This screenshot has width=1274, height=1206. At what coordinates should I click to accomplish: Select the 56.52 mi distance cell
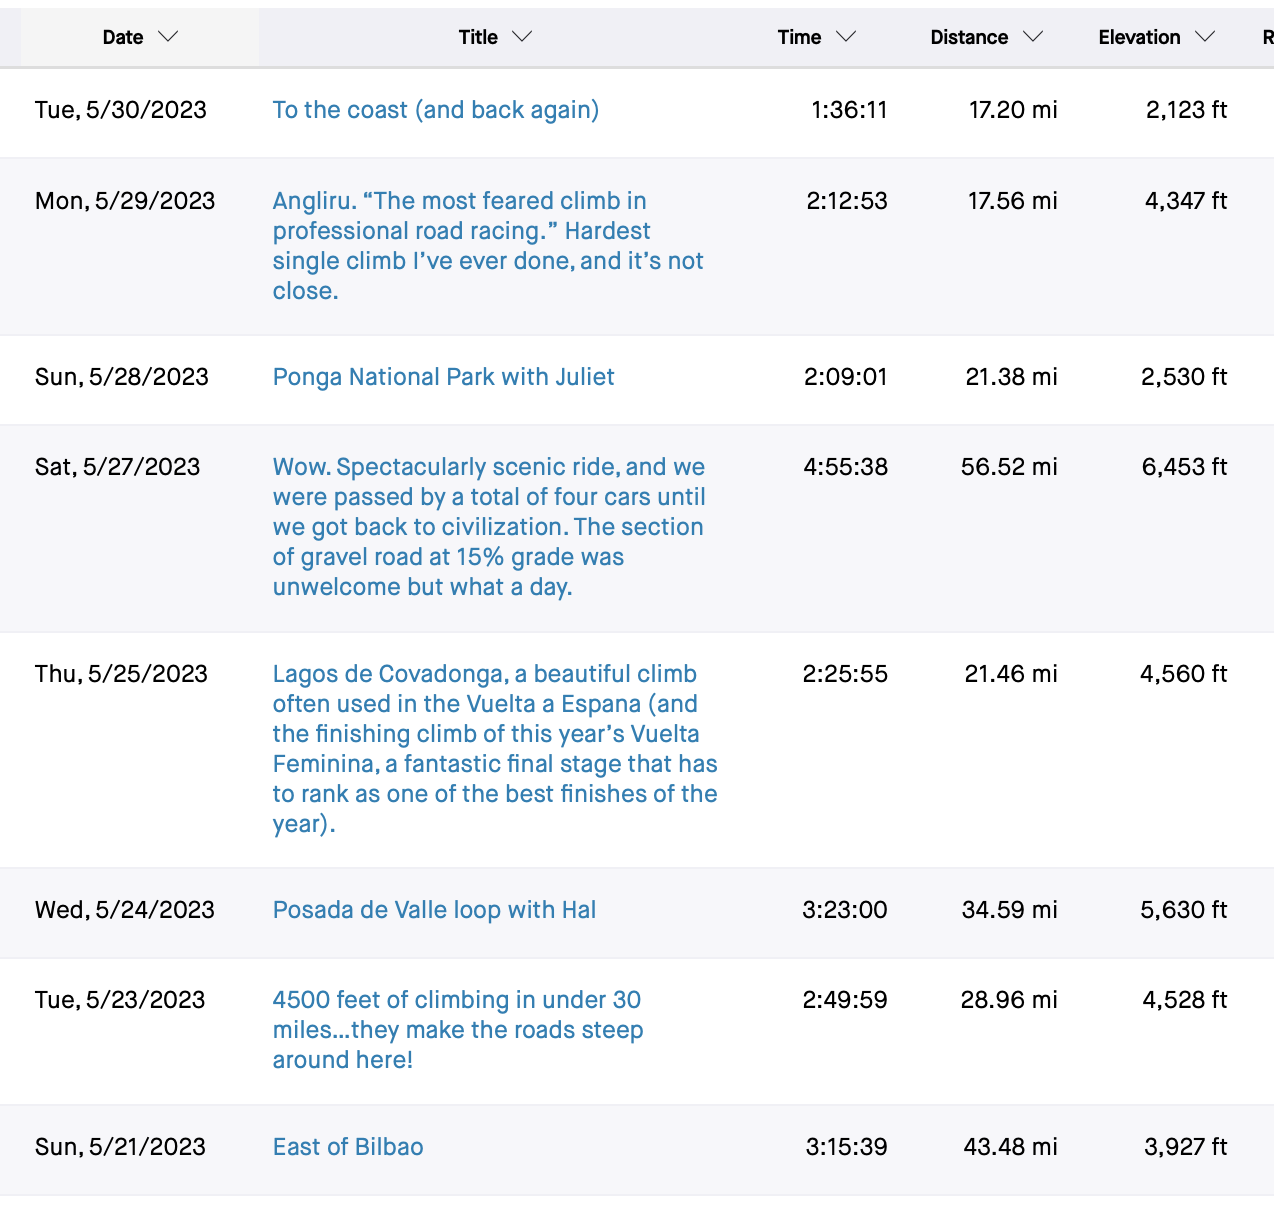point(1008,467)
